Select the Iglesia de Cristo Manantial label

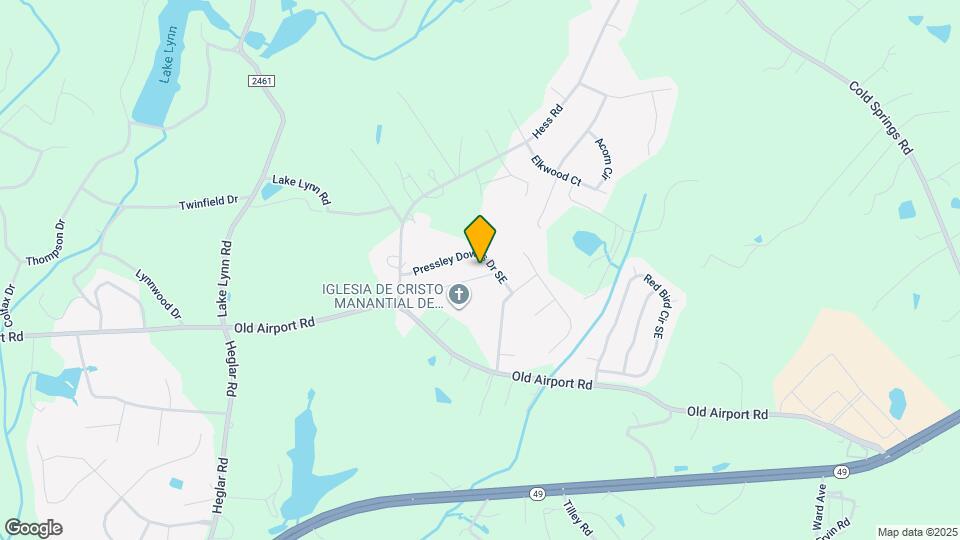(383, 296)
